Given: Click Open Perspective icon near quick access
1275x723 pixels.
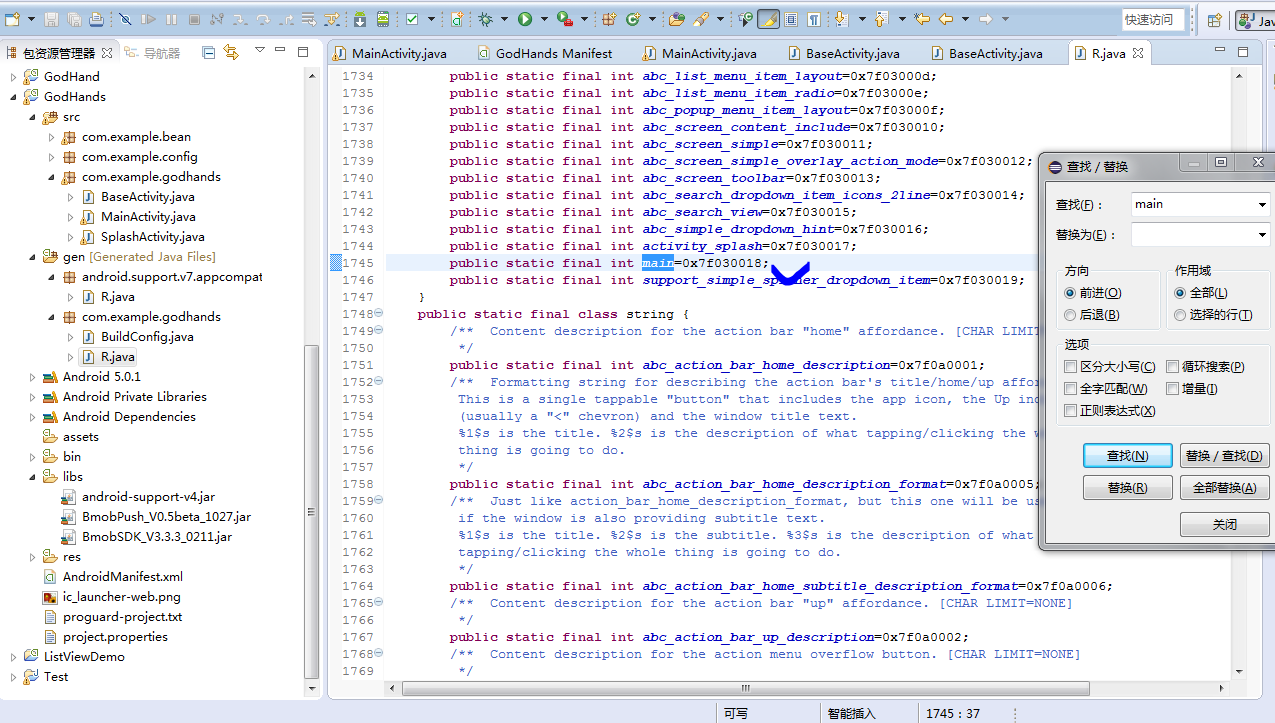Looking at the screenshot, I should pos(1214,20).
